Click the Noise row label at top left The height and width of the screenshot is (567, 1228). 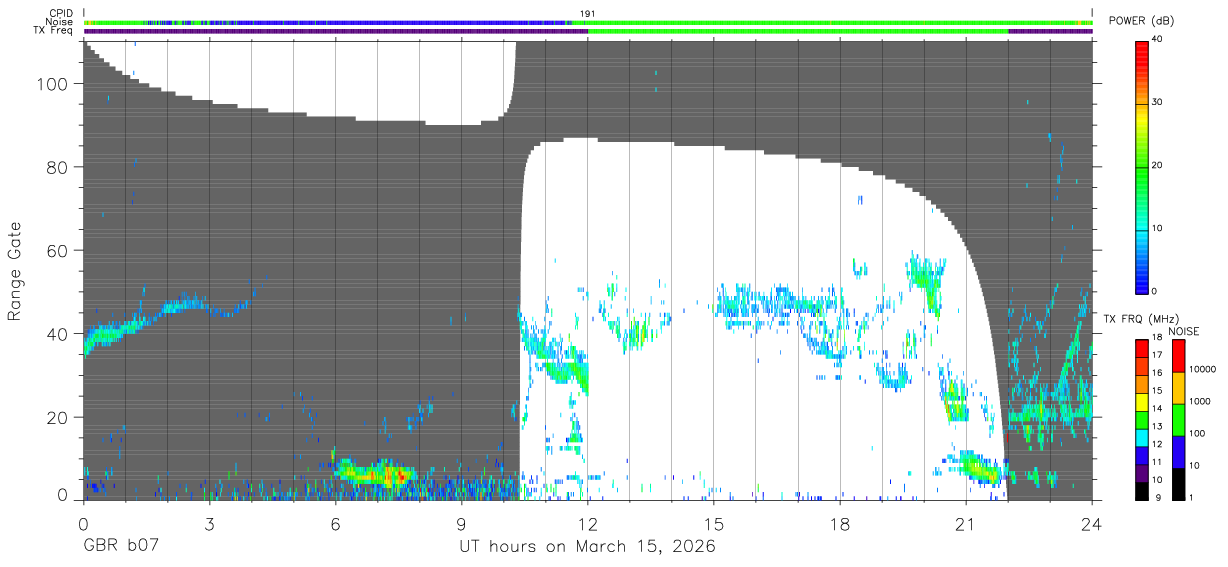(x=59, y=22)
